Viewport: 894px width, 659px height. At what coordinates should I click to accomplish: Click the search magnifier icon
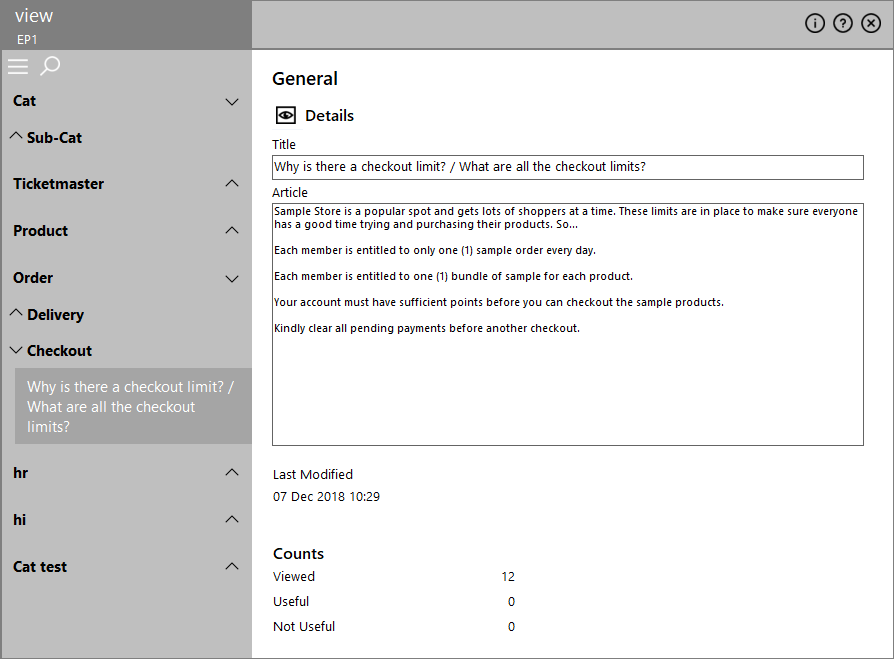click(x=50, y=66)
